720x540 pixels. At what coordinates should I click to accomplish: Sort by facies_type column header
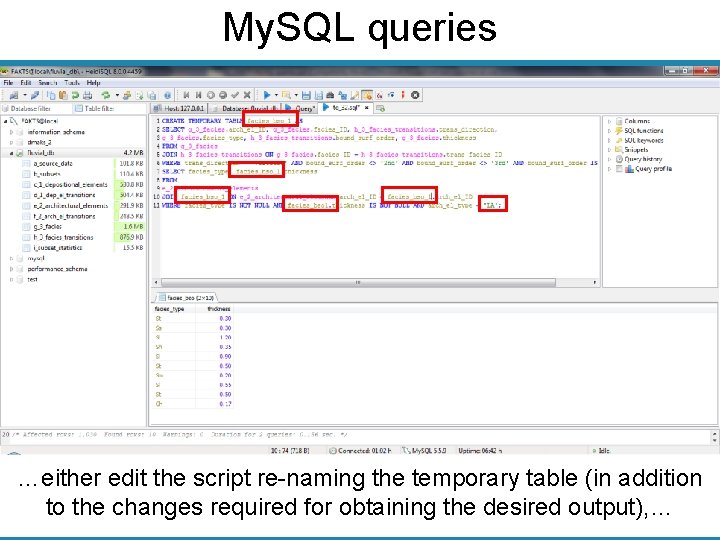click(x=173, y=309)
